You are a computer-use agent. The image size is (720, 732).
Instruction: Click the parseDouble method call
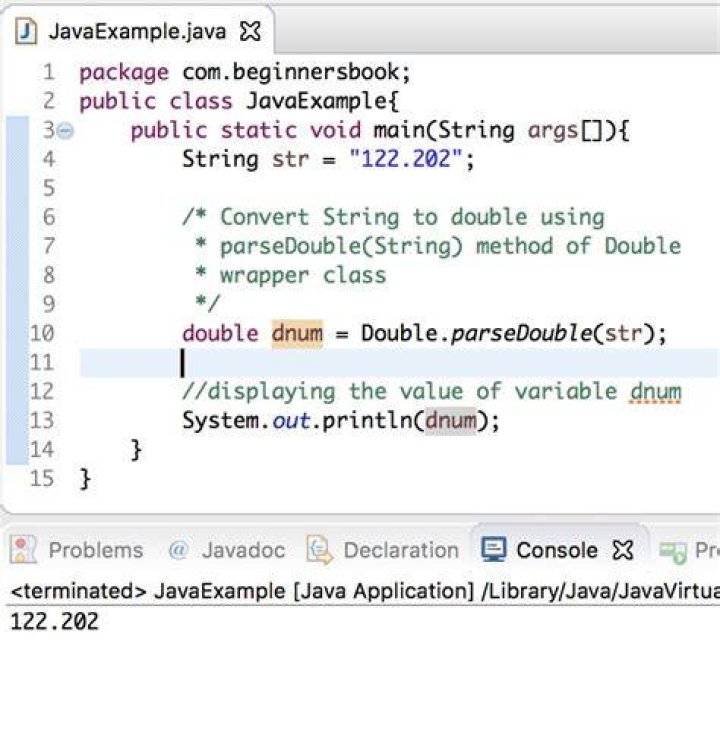[522, 333]
